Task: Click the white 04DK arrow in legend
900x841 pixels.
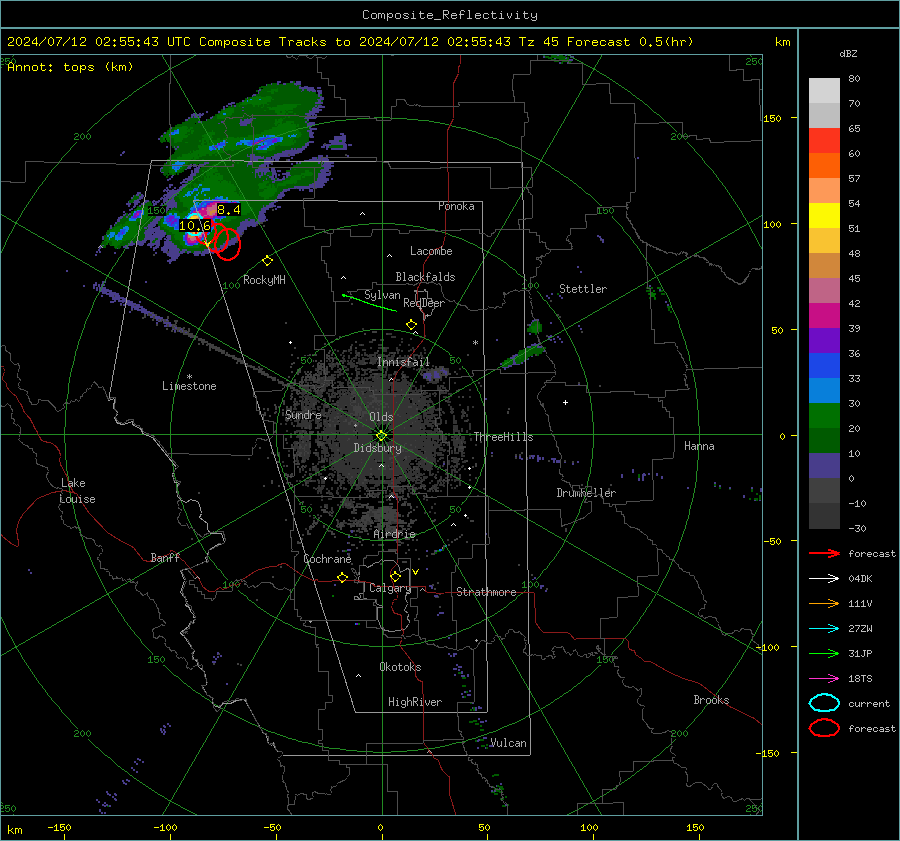Action: [824, 578]
